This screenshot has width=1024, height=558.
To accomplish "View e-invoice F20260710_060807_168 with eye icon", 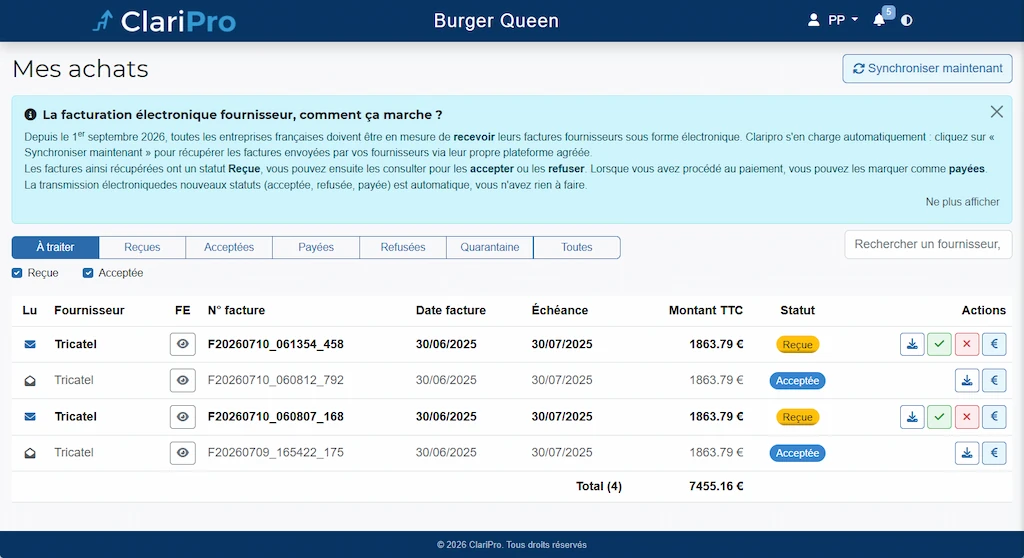I will [x=183, y=417].
